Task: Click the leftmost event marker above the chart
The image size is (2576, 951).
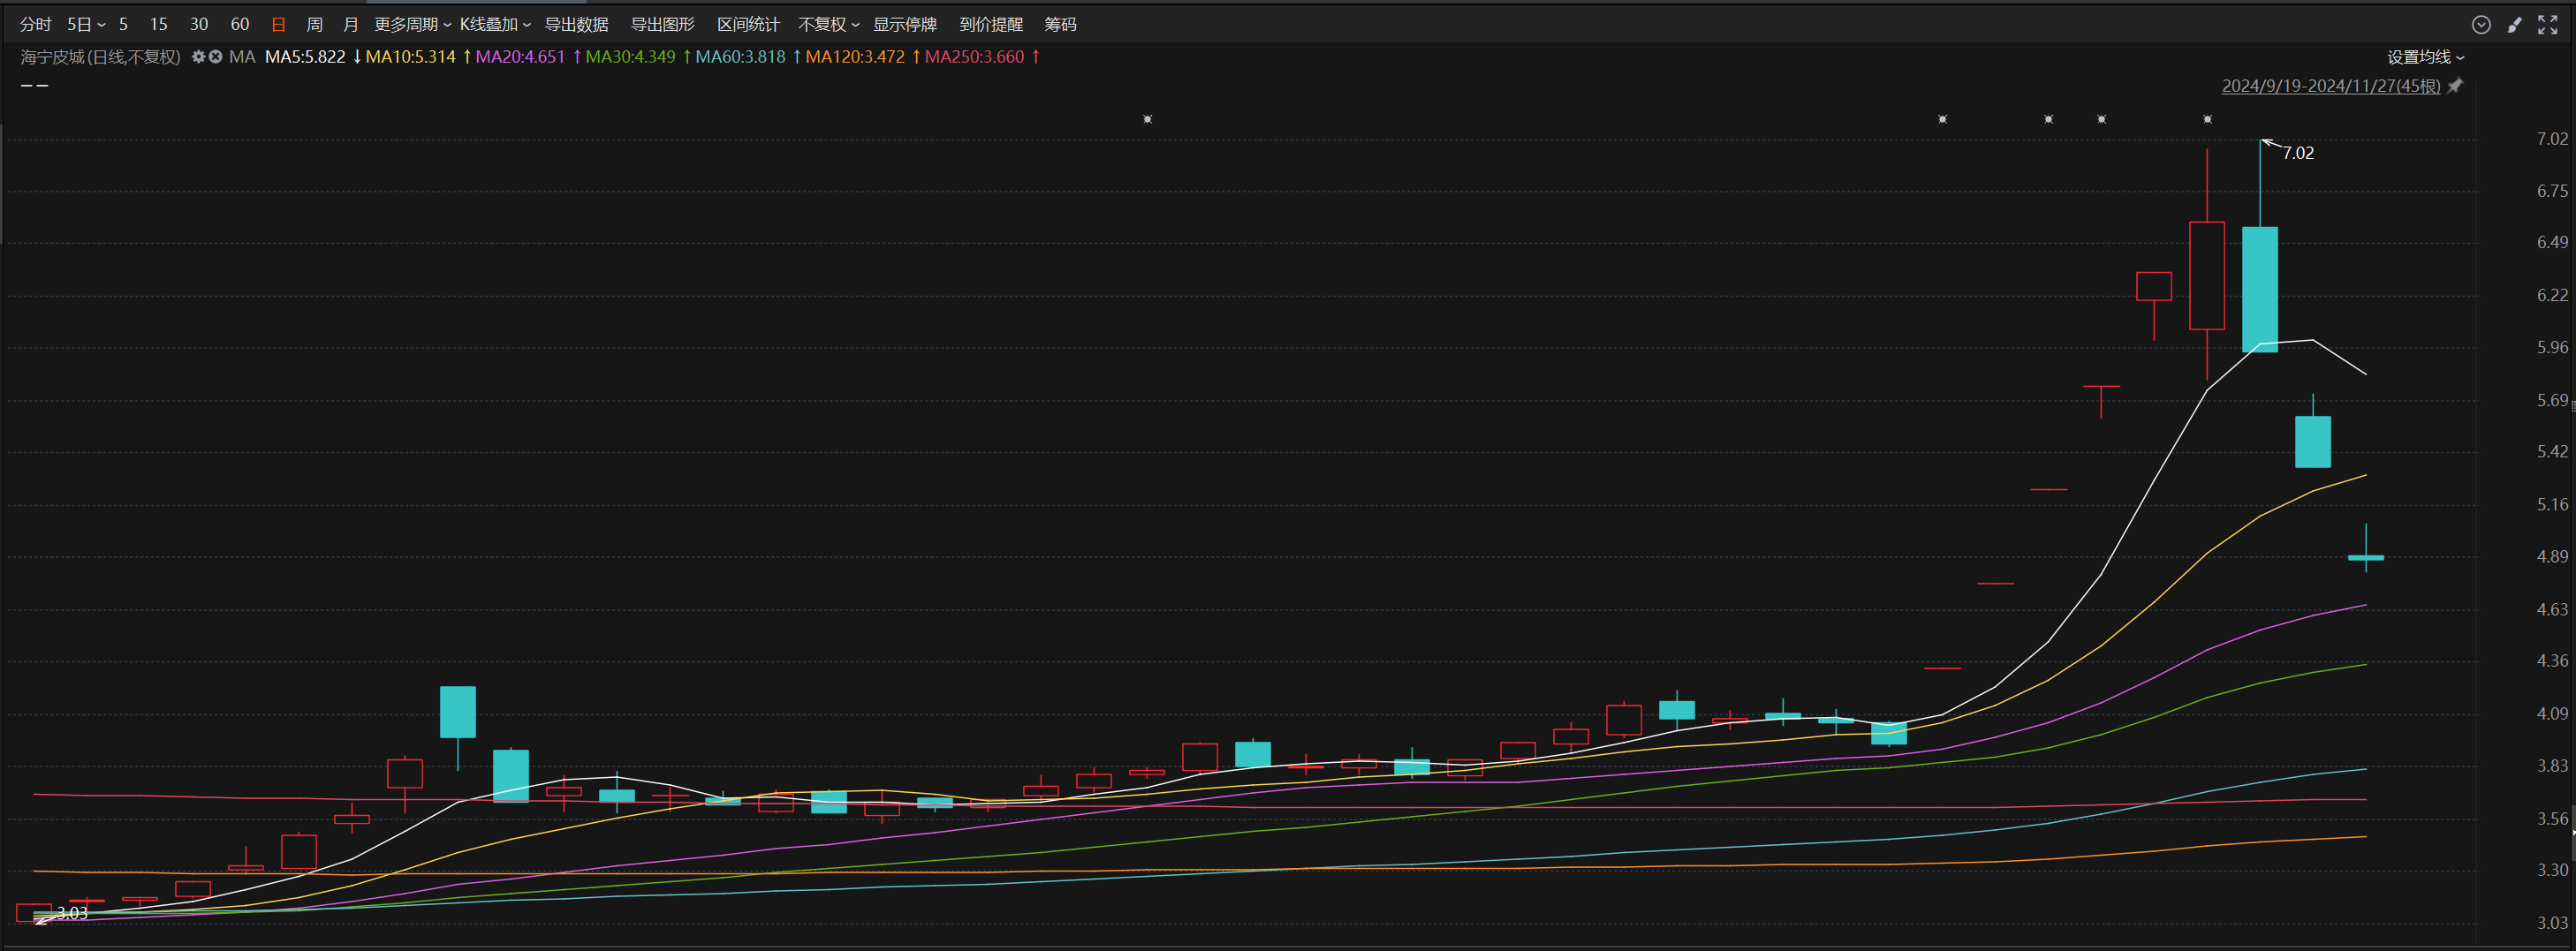Action: [1147, 119]
